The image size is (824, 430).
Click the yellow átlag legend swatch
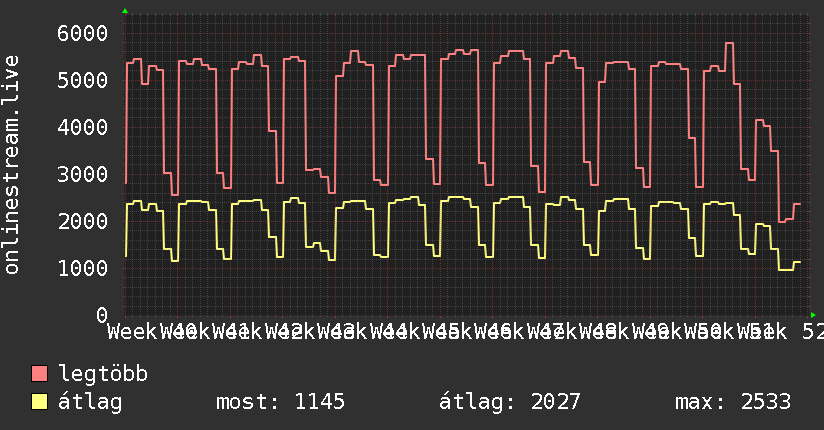[39, 401]
